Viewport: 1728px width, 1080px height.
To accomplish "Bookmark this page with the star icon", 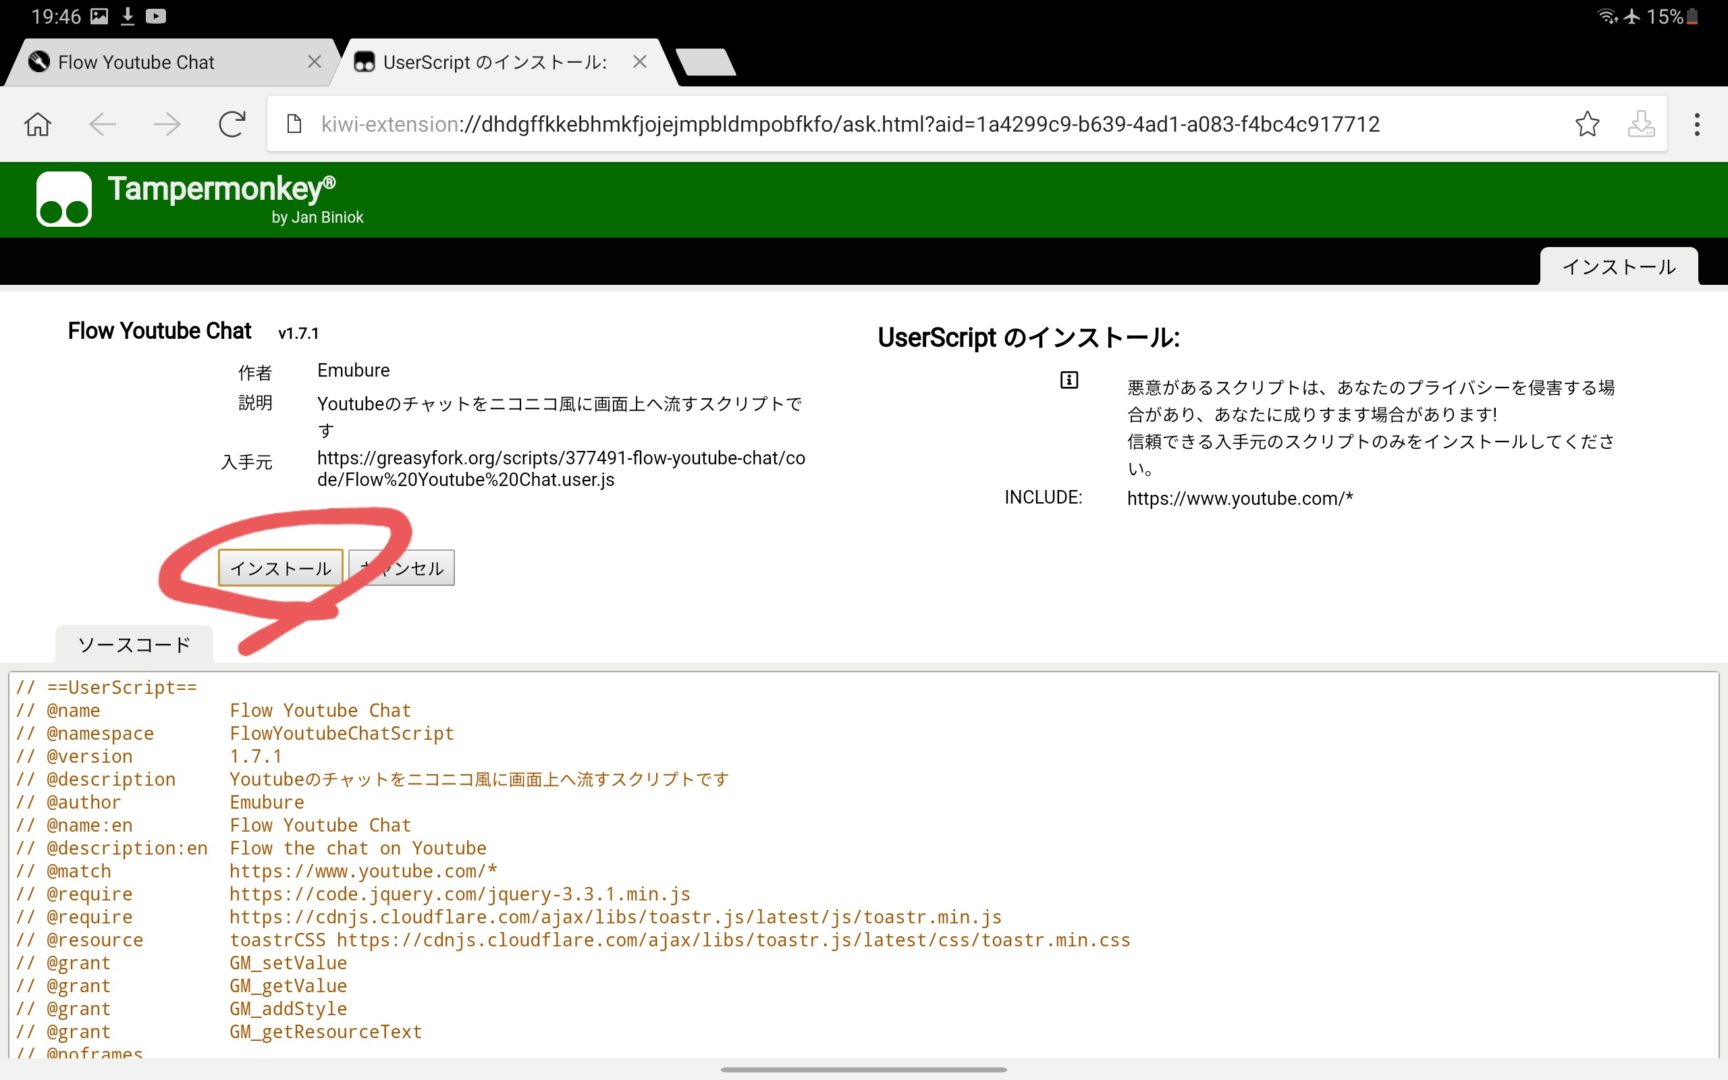I will [x=1587, y=124].
